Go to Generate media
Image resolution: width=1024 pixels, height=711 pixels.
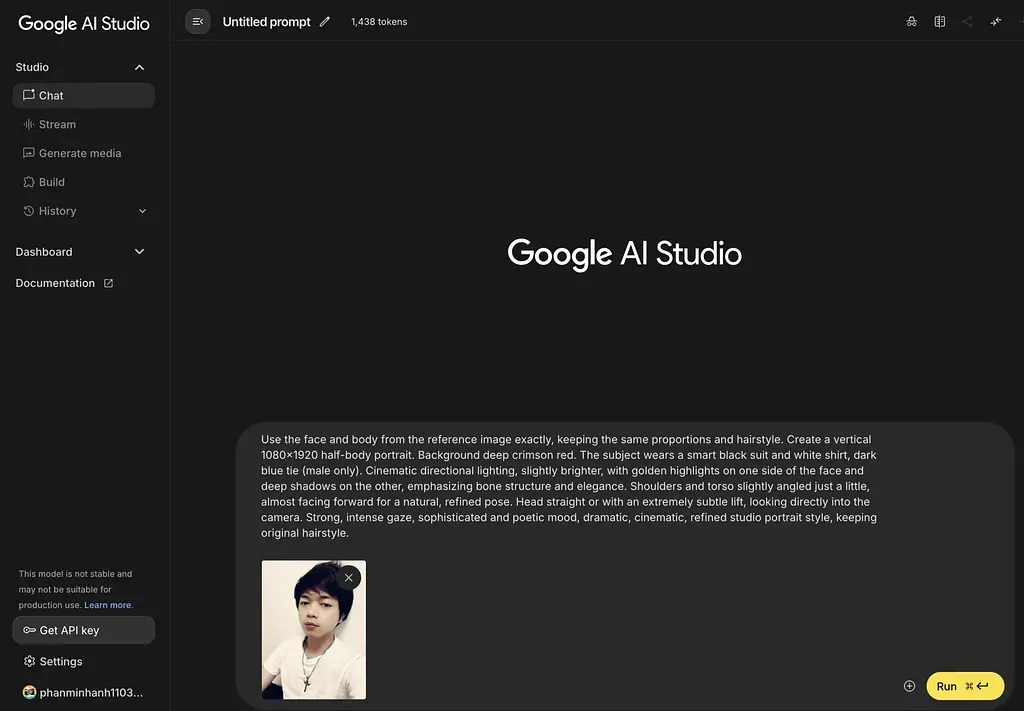tap(79, 153)
